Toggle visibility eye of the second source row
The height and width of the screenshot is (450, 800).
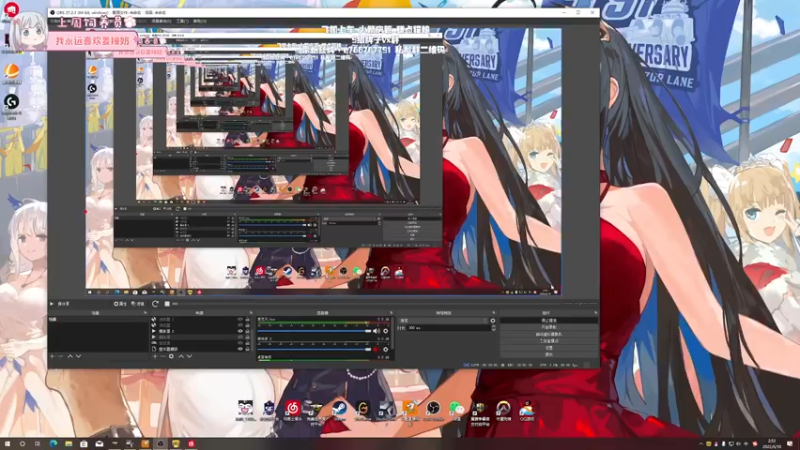click(240, 325)
